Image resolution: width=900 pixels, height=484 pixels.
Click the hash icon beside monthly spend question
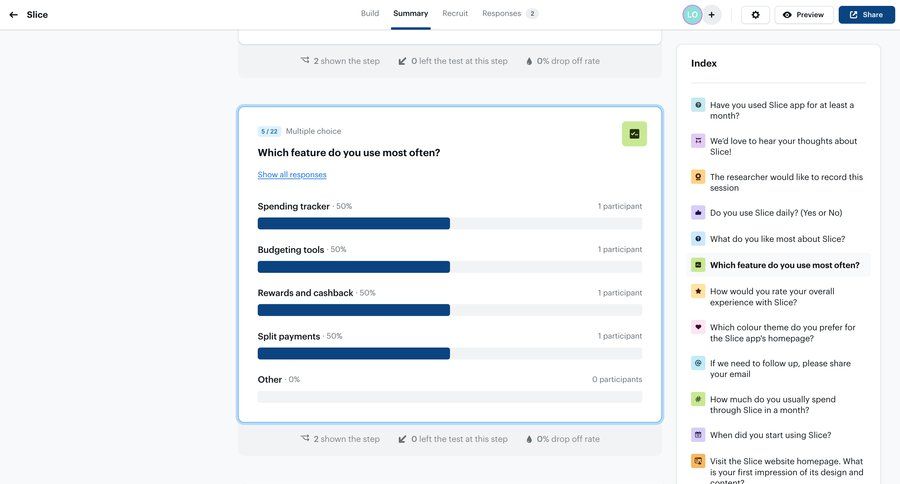click(x=698, y=399)
